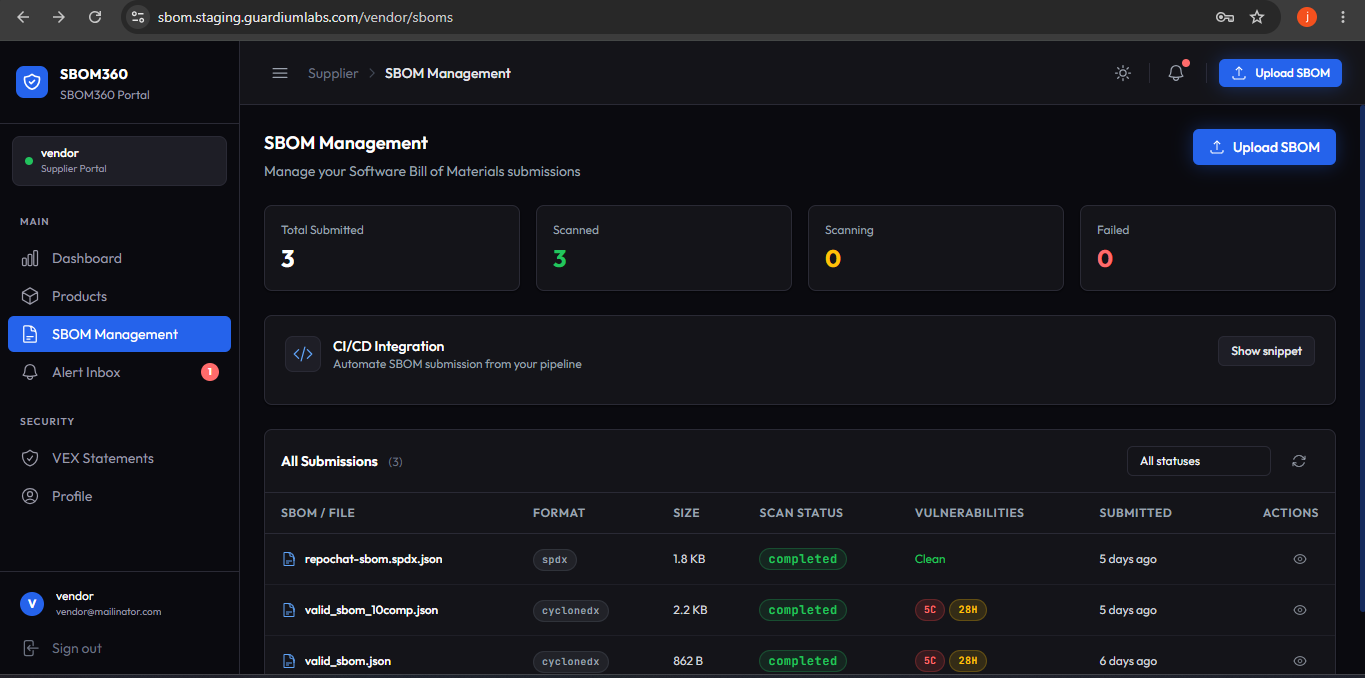Click the 5C badge in valid_sbom_10comp.json row
This screenshot has height=678, width=1365.
930,610
